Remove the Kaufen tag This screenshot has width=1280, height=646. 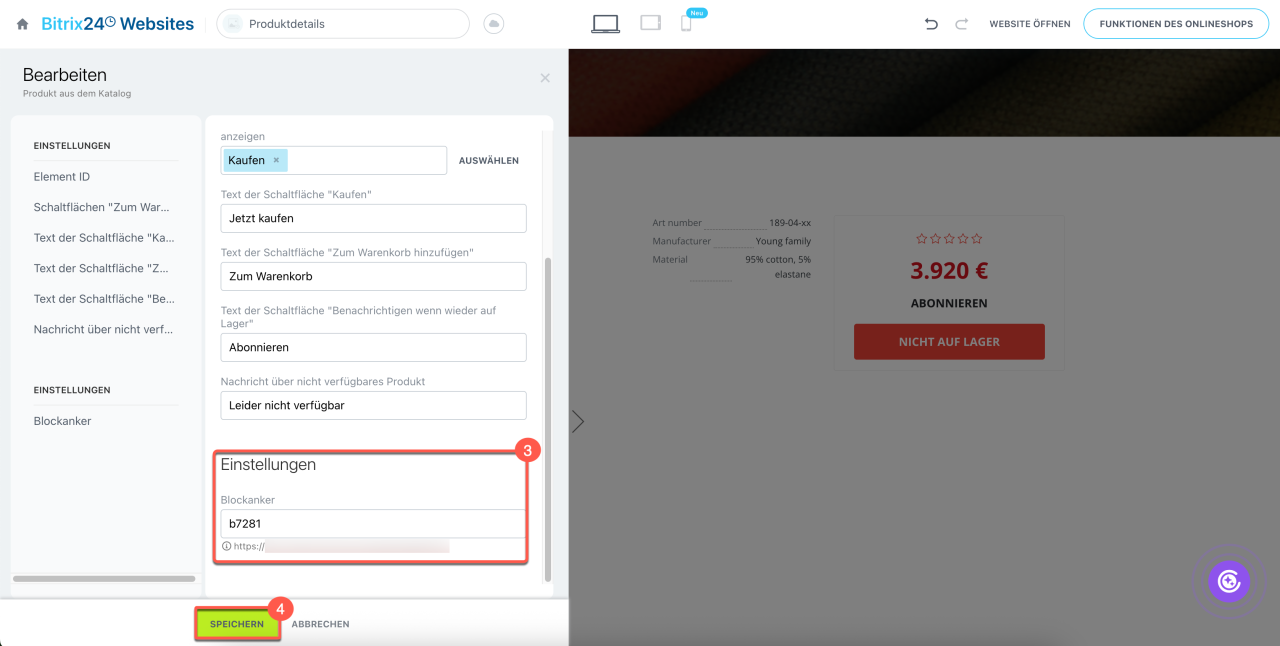276,160
